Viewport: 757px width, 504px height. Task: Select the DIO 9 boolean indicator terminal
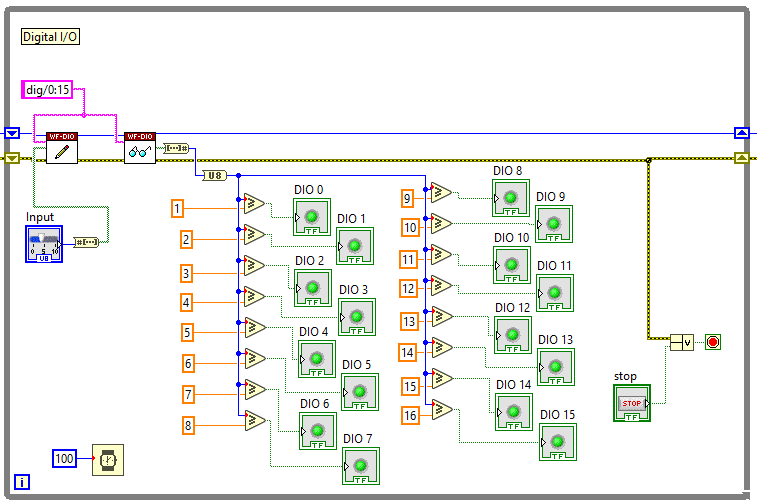coord(554,224)
